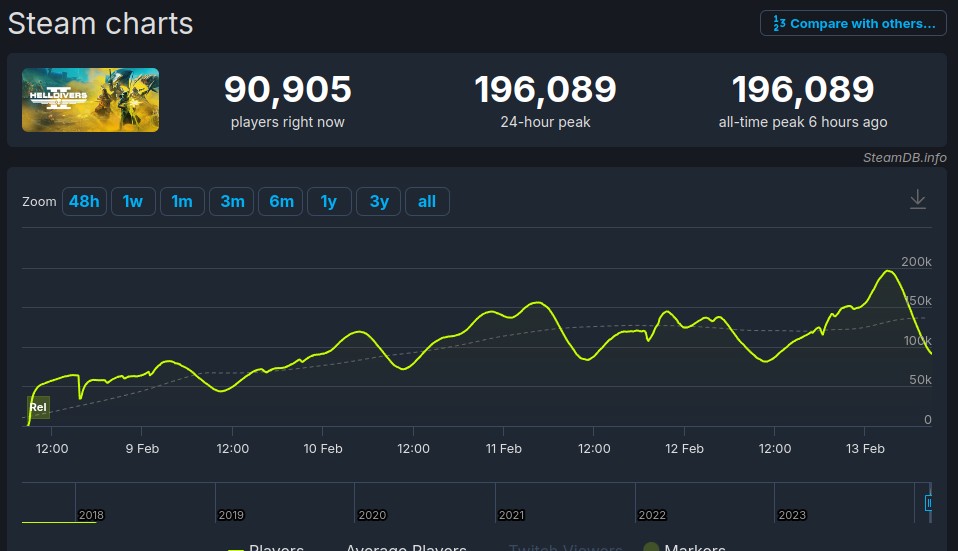This screenshot has height=551, width=958.
Task: Click the 200k y-axis label
Action: 916,261
